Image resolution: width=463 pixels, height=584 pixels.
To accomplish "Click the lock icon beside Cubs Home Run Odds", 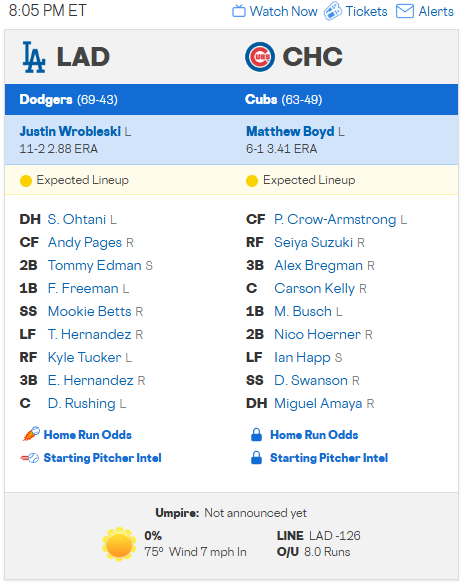I will [256, 435].
